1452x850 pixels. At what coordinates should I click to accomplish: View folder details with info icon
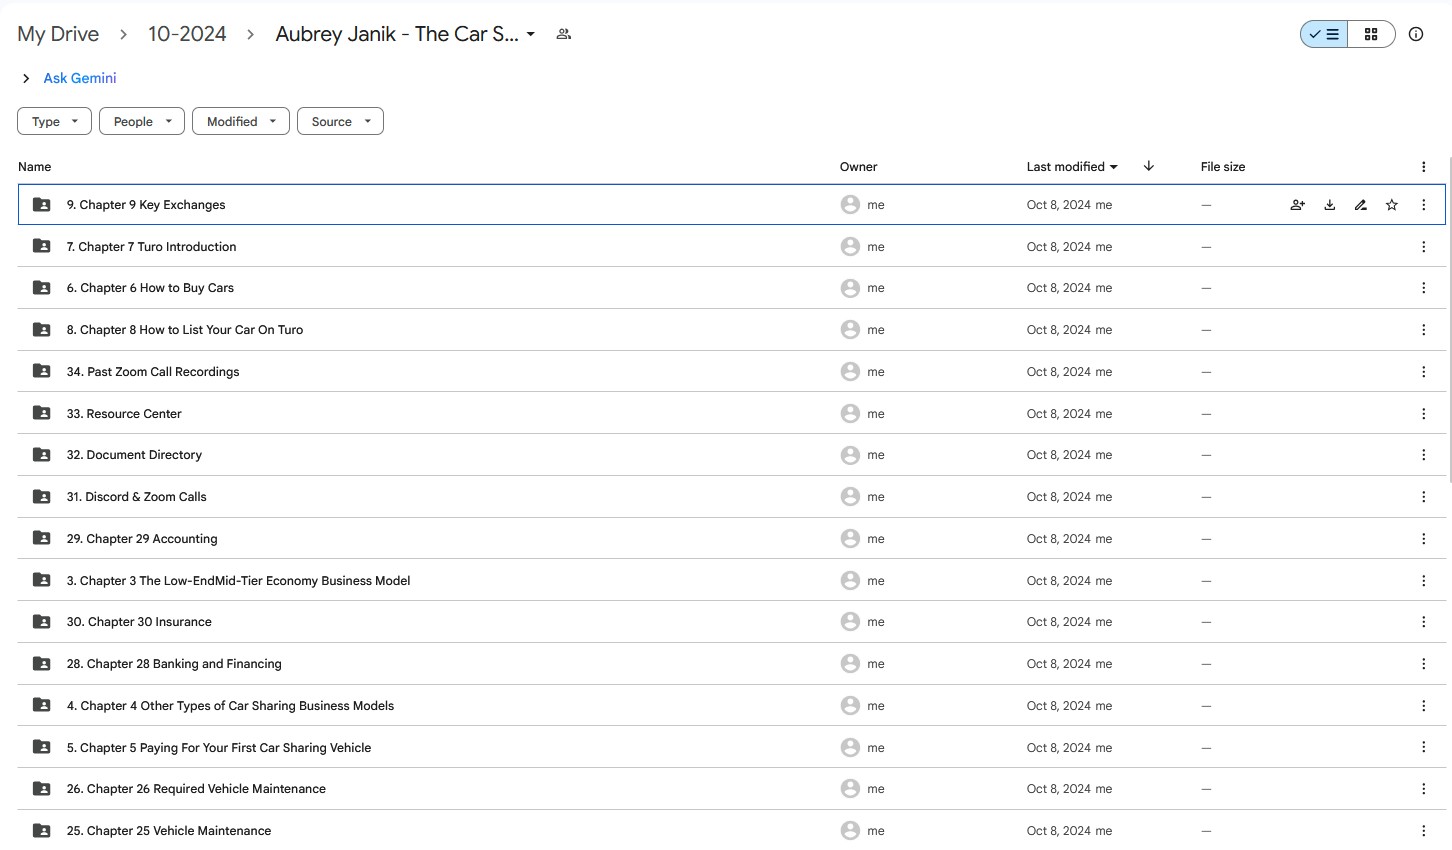coord(1415,34)
